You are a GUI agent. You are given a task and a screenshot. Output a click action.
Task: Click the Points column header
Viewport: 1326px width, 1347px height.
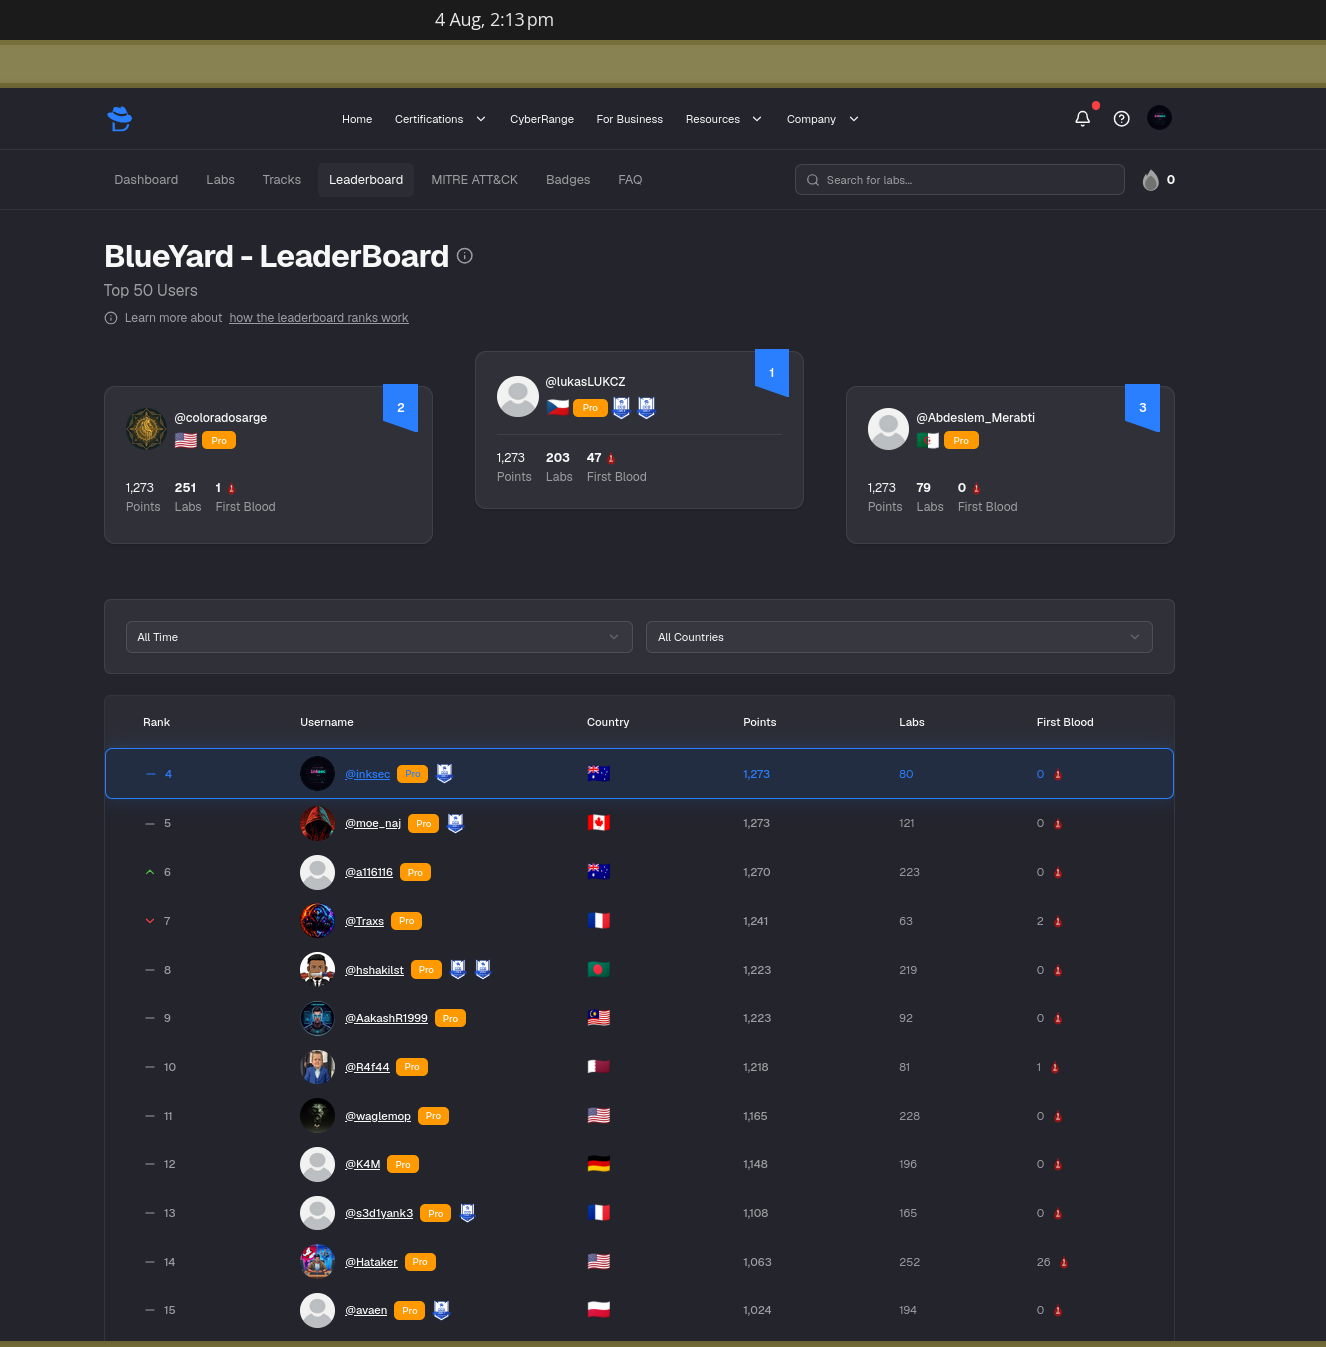[760, 722]
